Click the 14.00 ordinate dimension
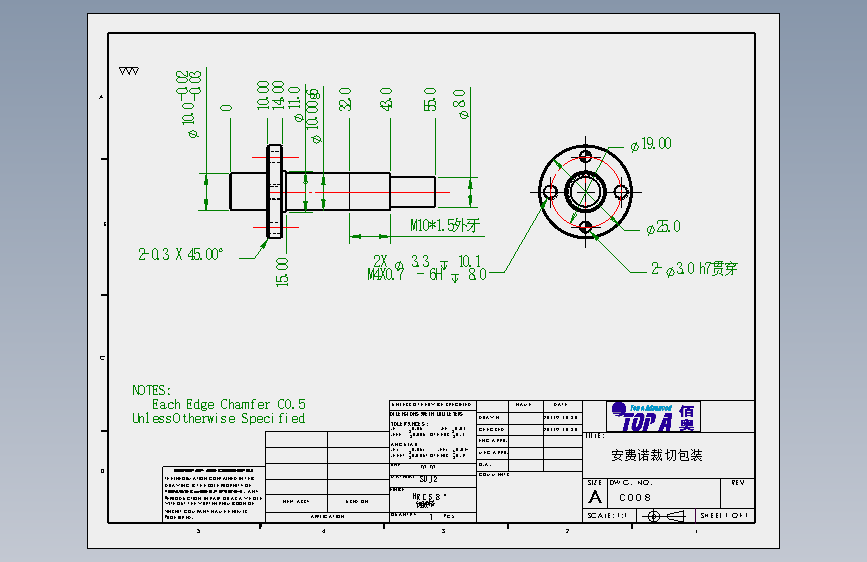Viewport: 867px width, 562px height. tap(278, 95)
